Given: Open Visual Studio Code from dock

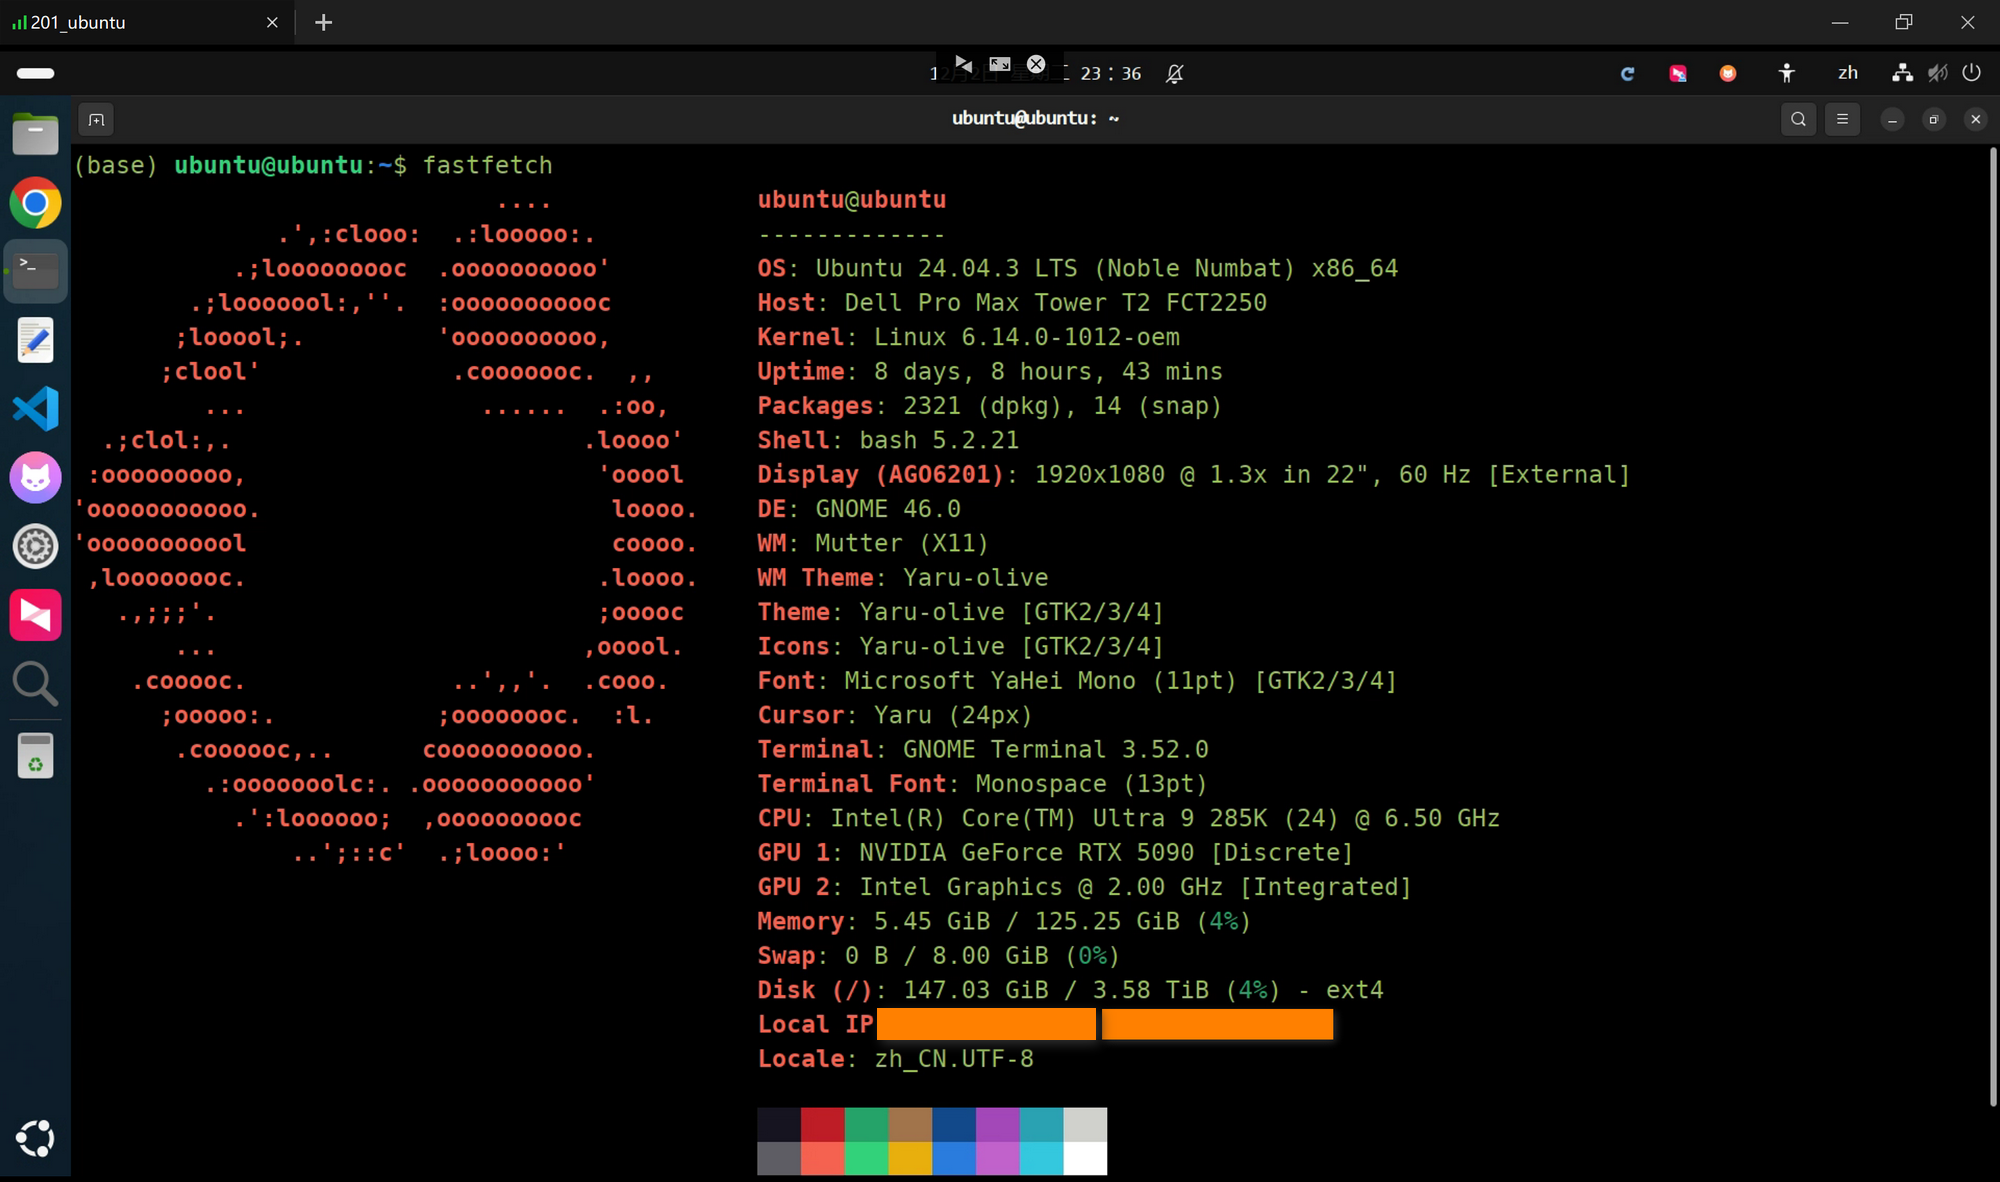Looking at the screenshot, I should coord(35,409).
